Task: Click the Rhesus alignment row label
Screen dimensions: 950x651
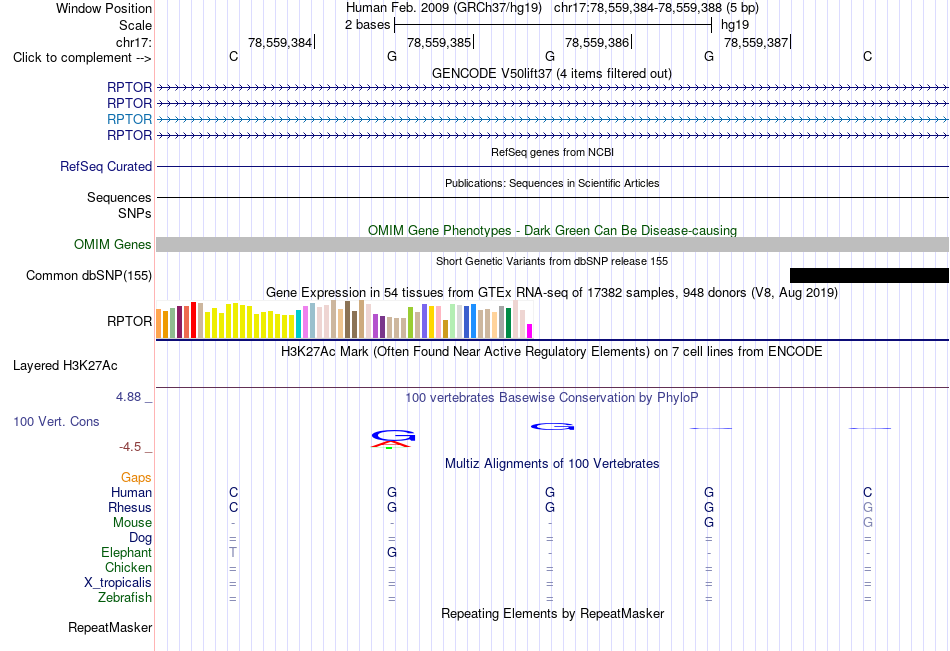Action: click(130, 507)
